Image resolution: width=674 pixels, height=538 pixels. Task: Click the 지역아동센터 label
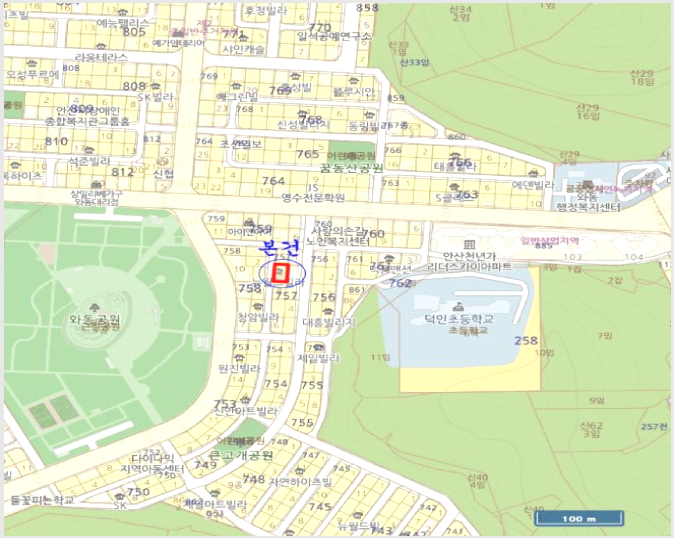click(x=152, y=468)
